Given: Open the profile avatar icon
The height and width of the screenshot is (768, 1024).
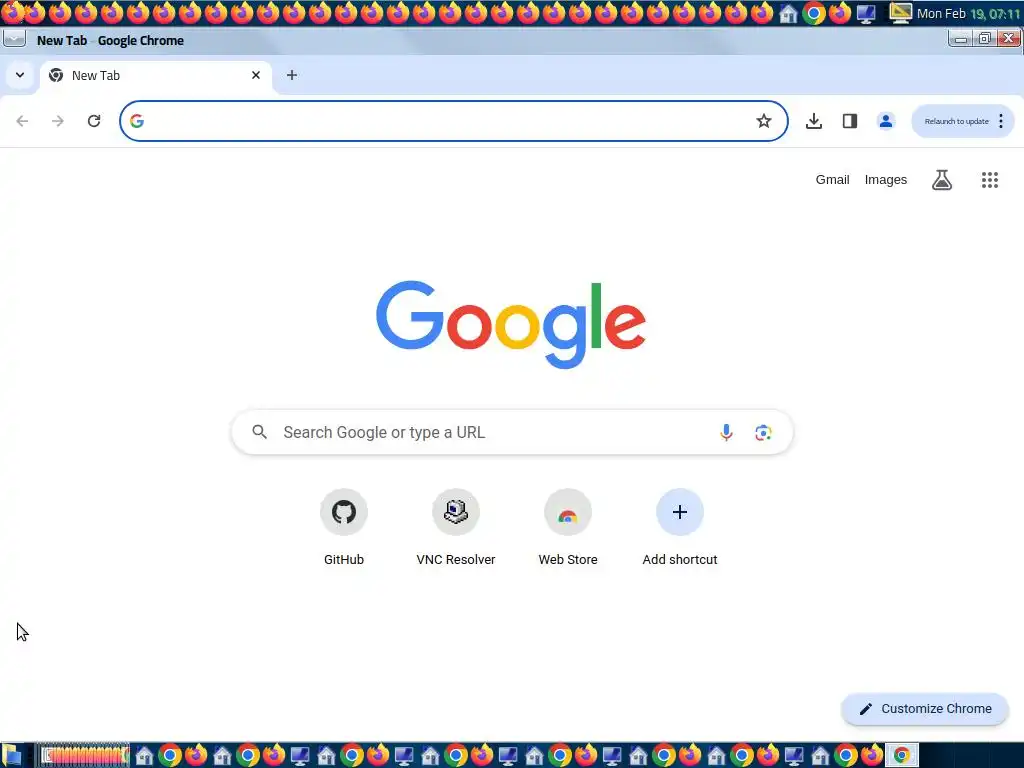Looking at the screenshot, I should 886,121.
